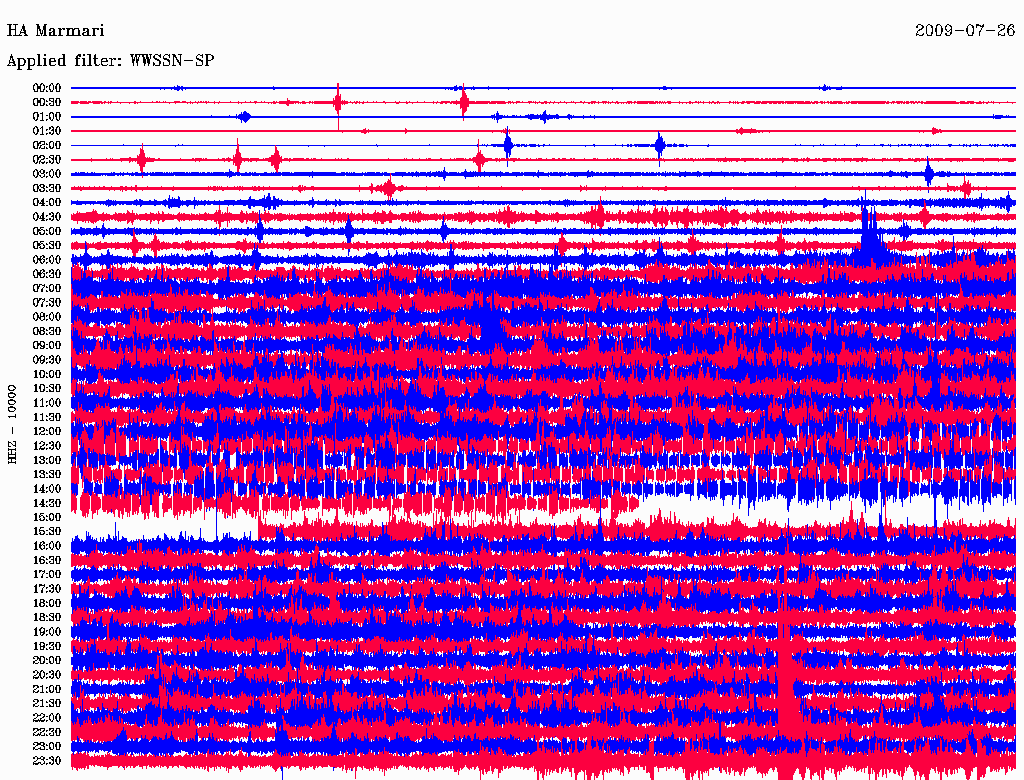Click the 23:00 time label
Image resolution: width=1024 pixels, height=780 pixels.
47,747
